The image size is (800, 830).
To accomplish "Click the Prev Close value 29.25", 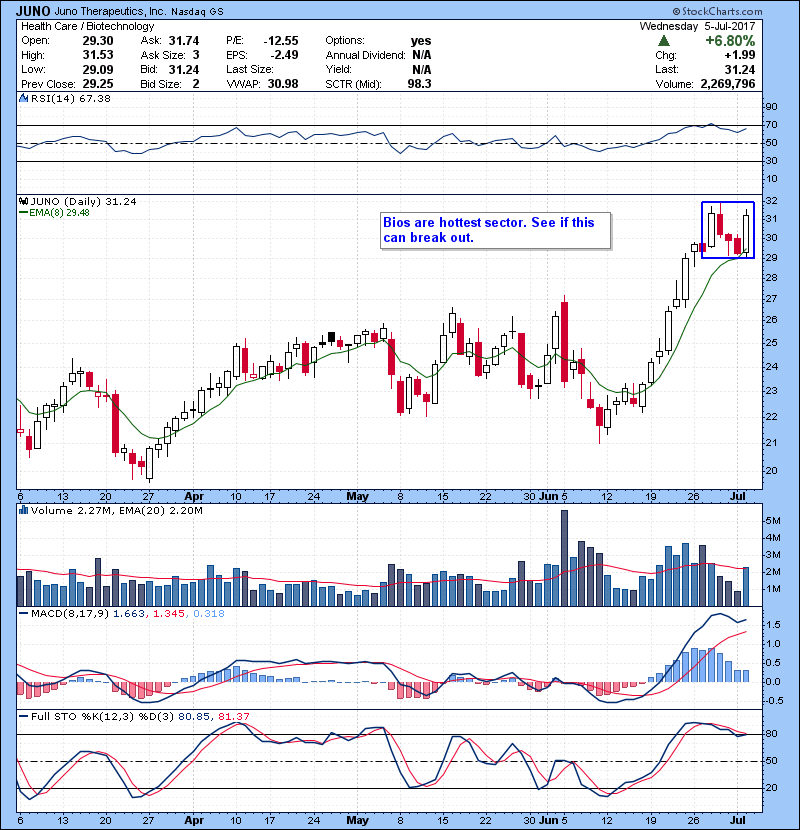I will (98, 84).
